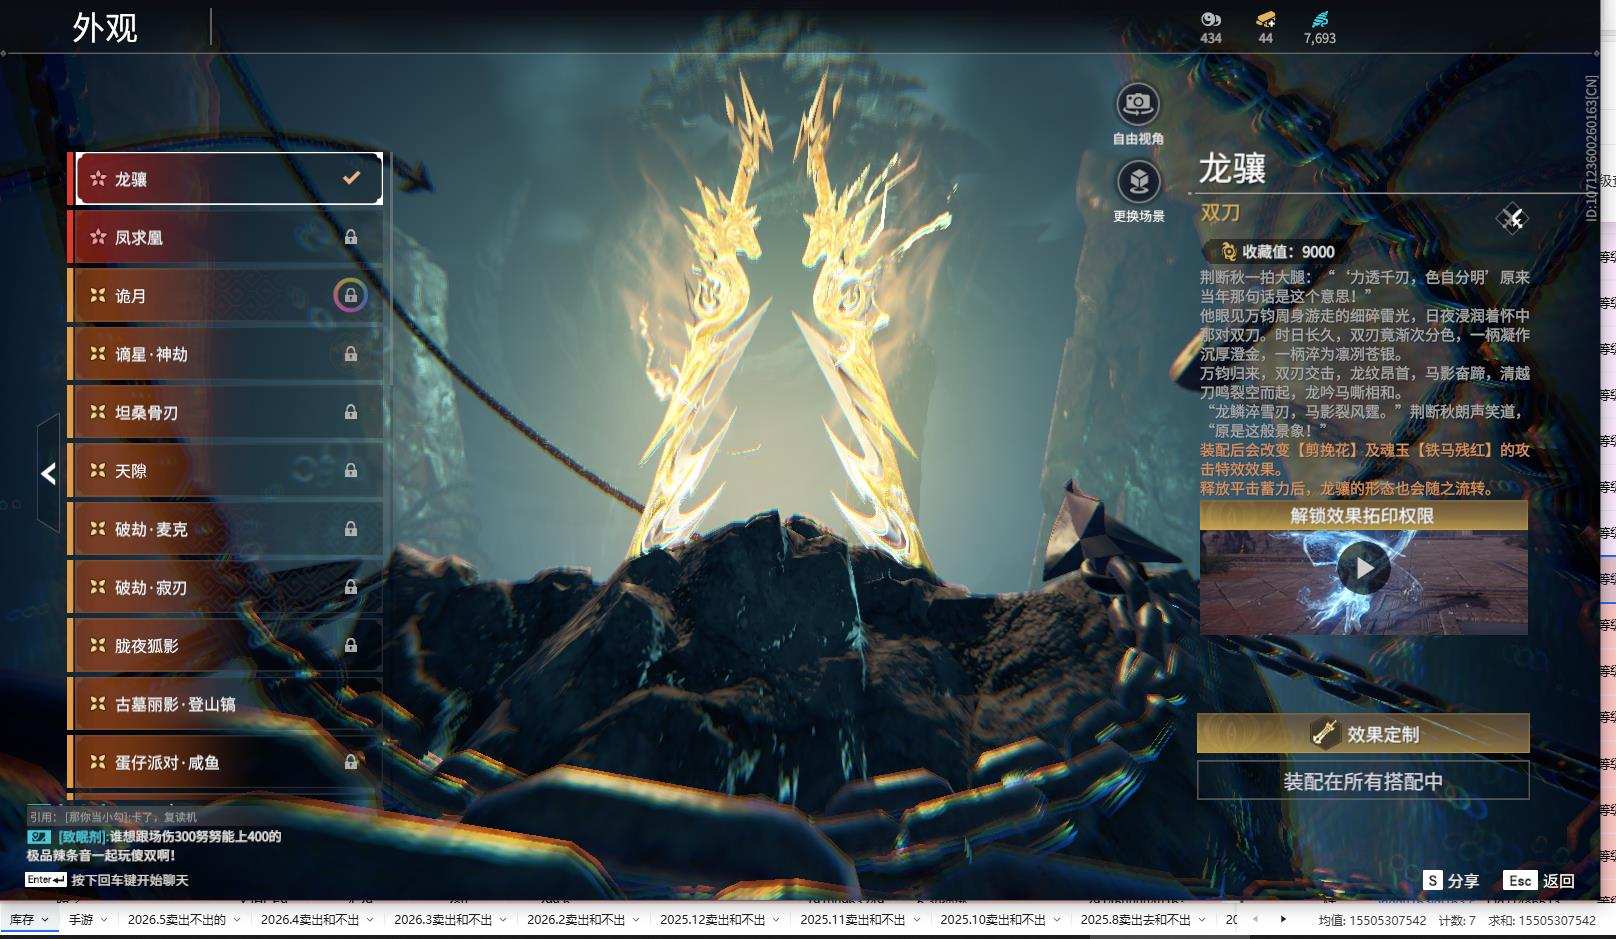Choose the 蛋仔派对·咸鱼 skin
This screenshot has height=939, width=1616.
tap(225, 762)
